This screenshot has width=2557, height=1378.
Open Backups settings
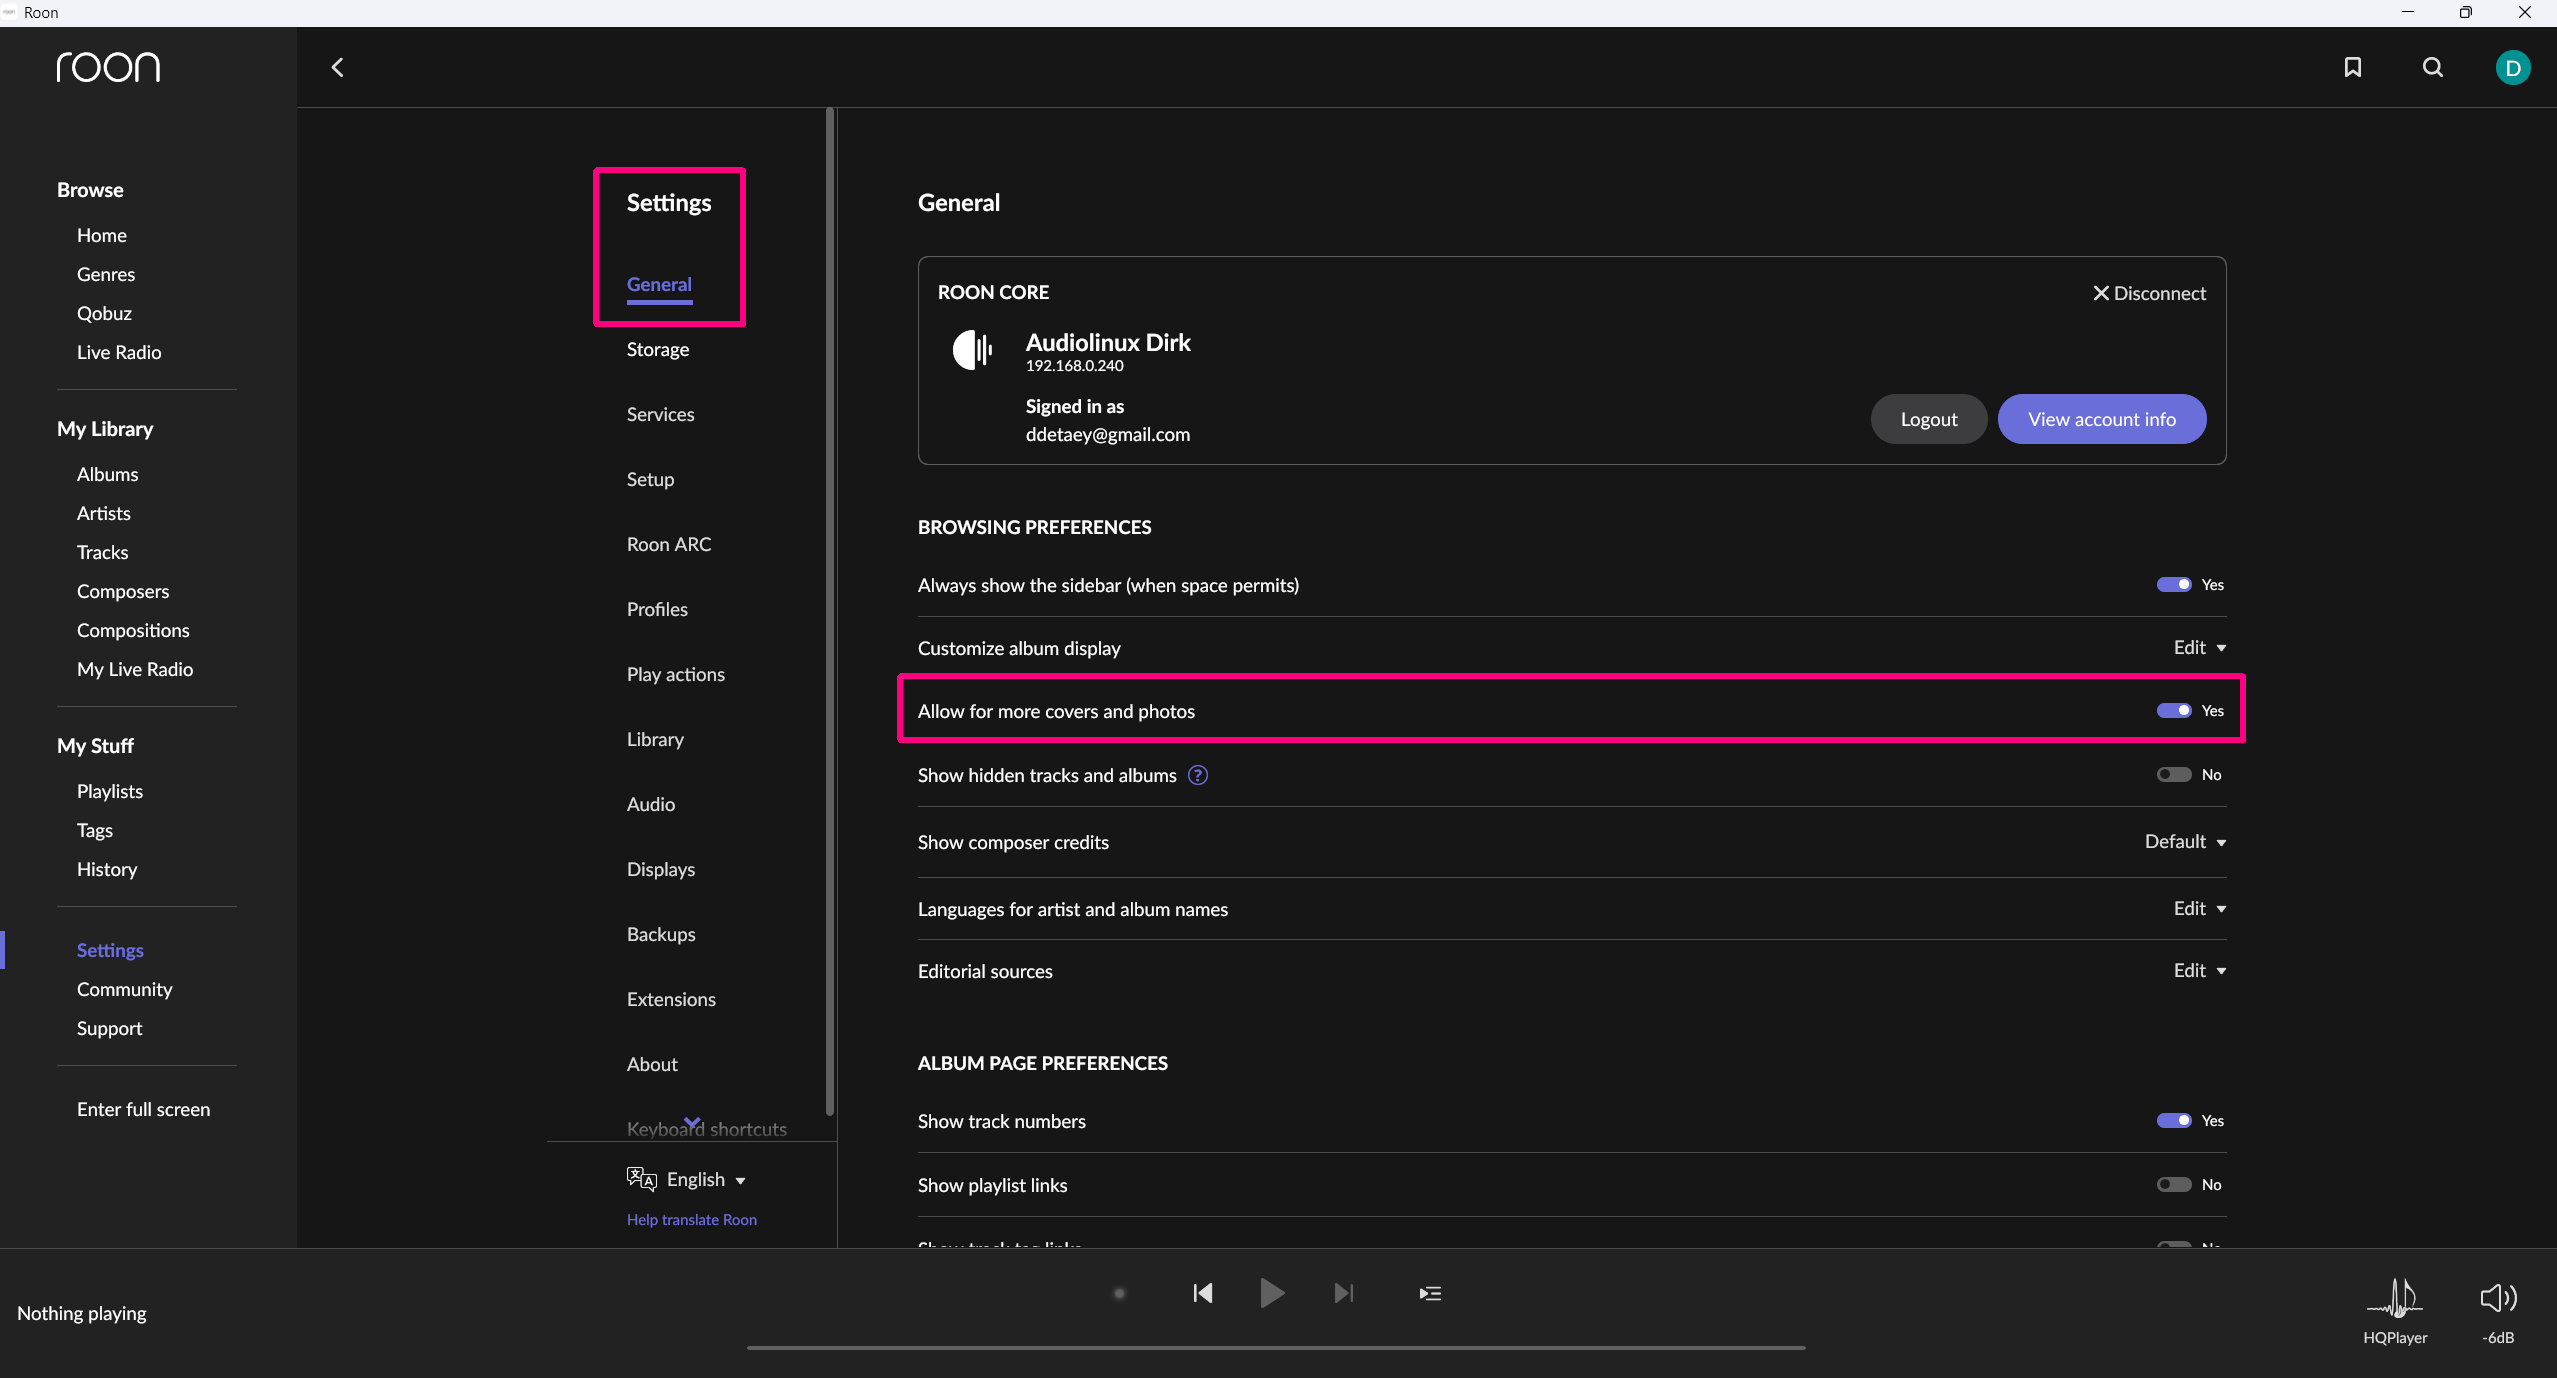661,935
